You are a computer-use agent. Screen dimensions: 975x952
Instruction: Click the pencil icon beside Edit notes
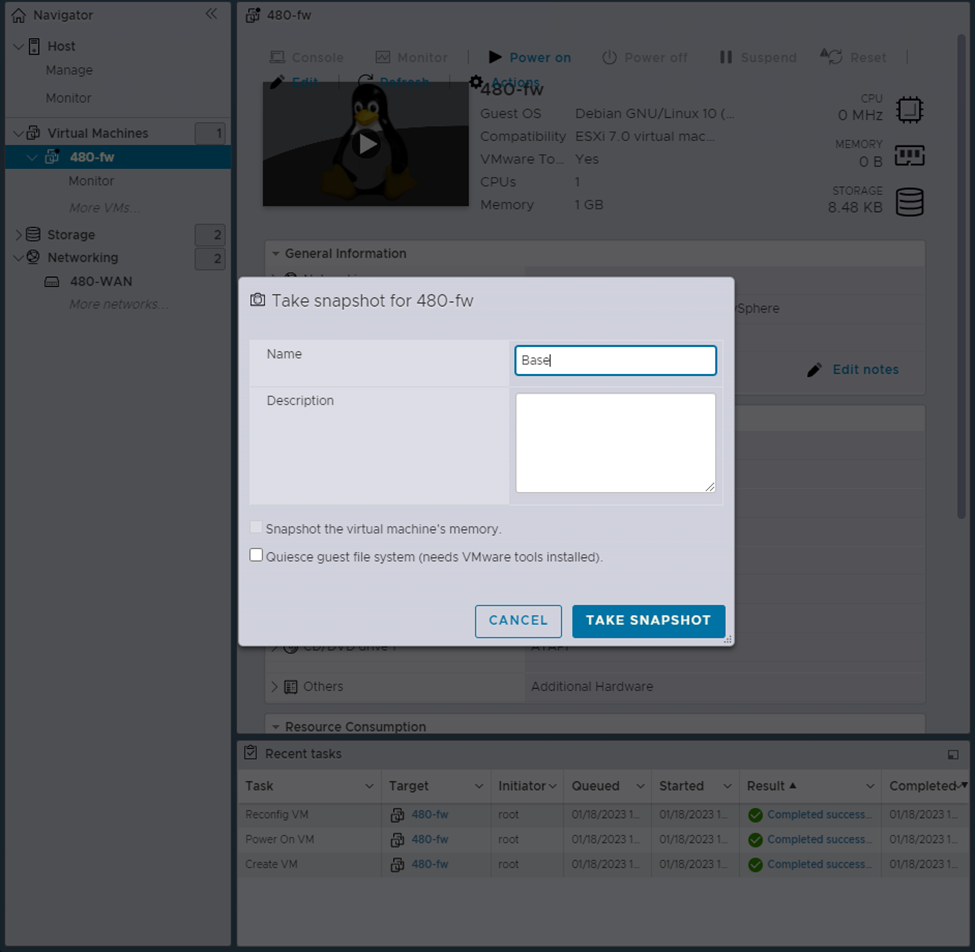click(x=815, y=370)
